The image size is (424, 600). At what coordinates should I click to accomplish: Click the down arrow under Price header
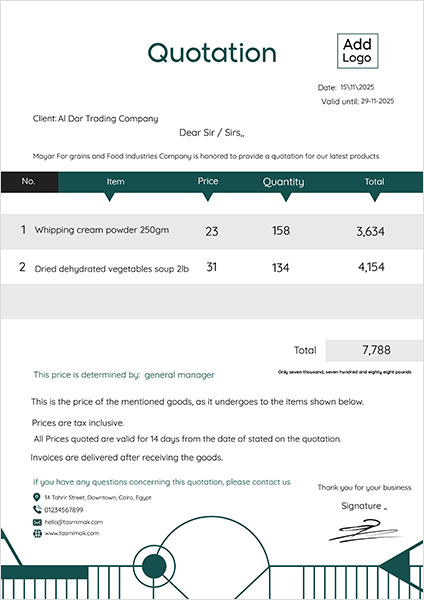coord(208,197)
